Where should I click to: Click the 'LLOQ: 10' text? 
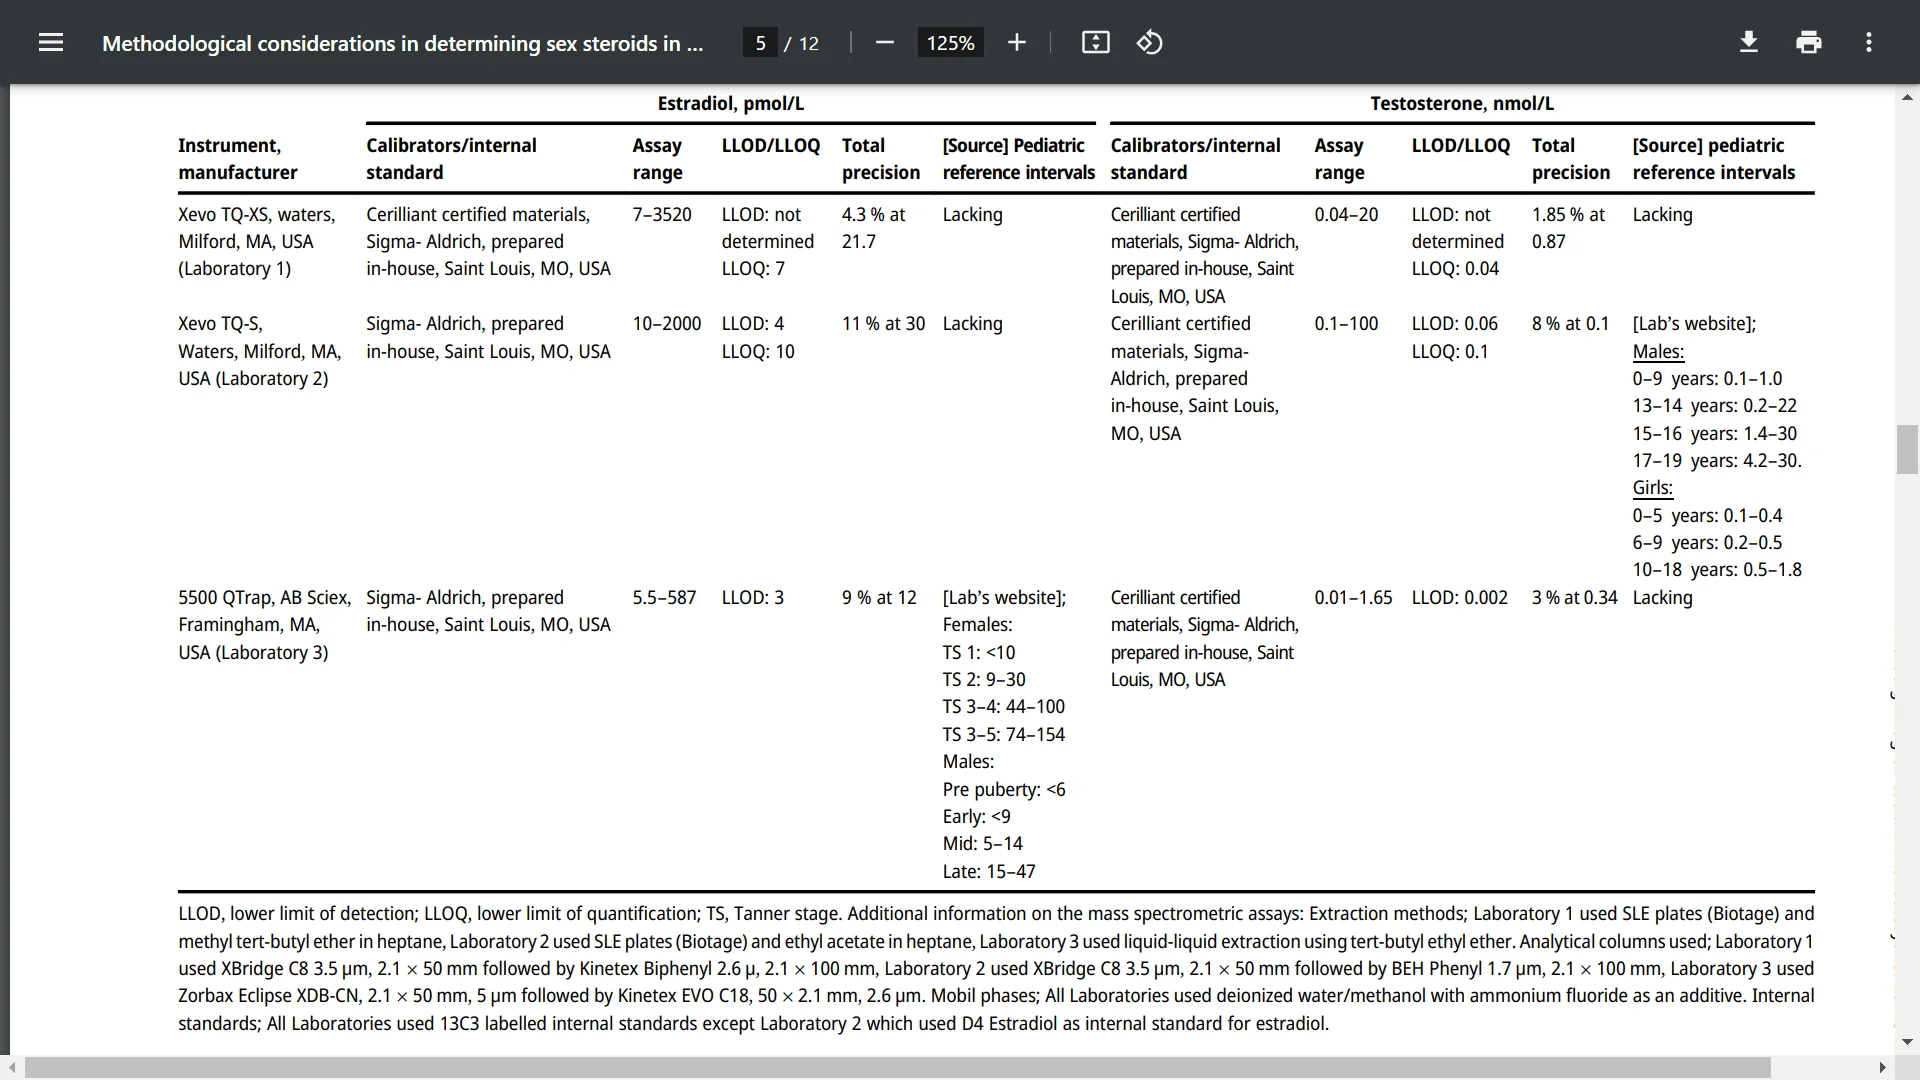758,351
